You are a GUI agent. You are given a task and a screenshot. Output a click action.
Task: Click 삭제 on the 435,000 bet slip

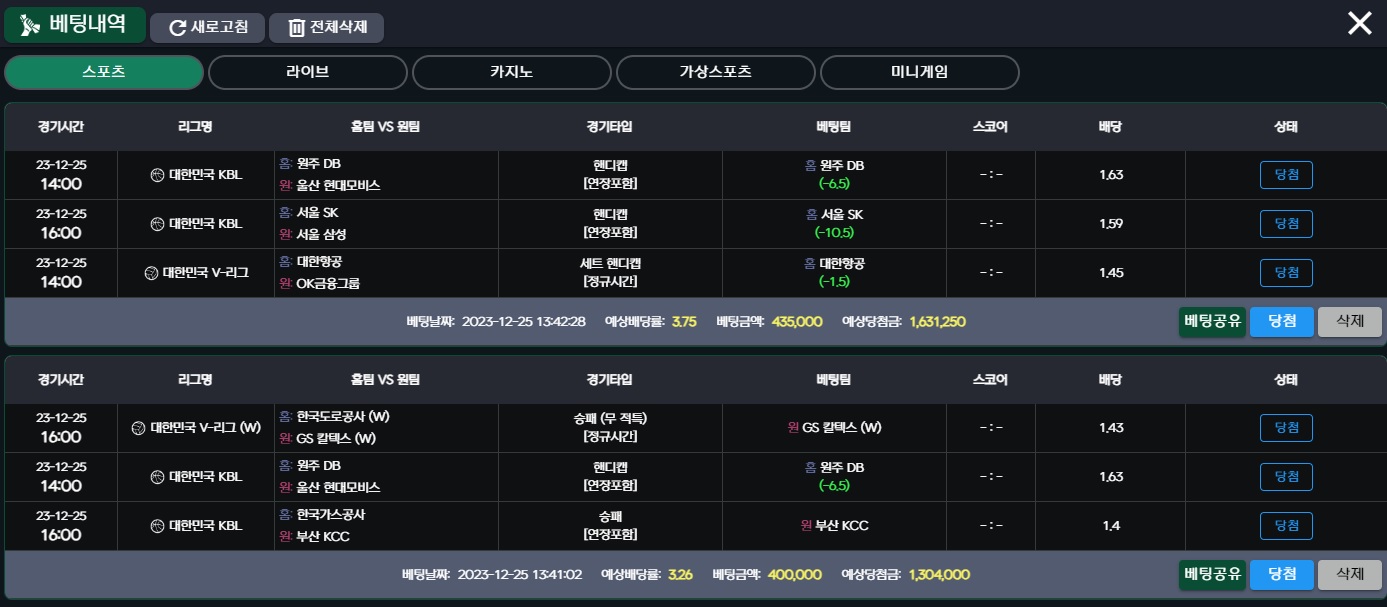click(1350, 321)
